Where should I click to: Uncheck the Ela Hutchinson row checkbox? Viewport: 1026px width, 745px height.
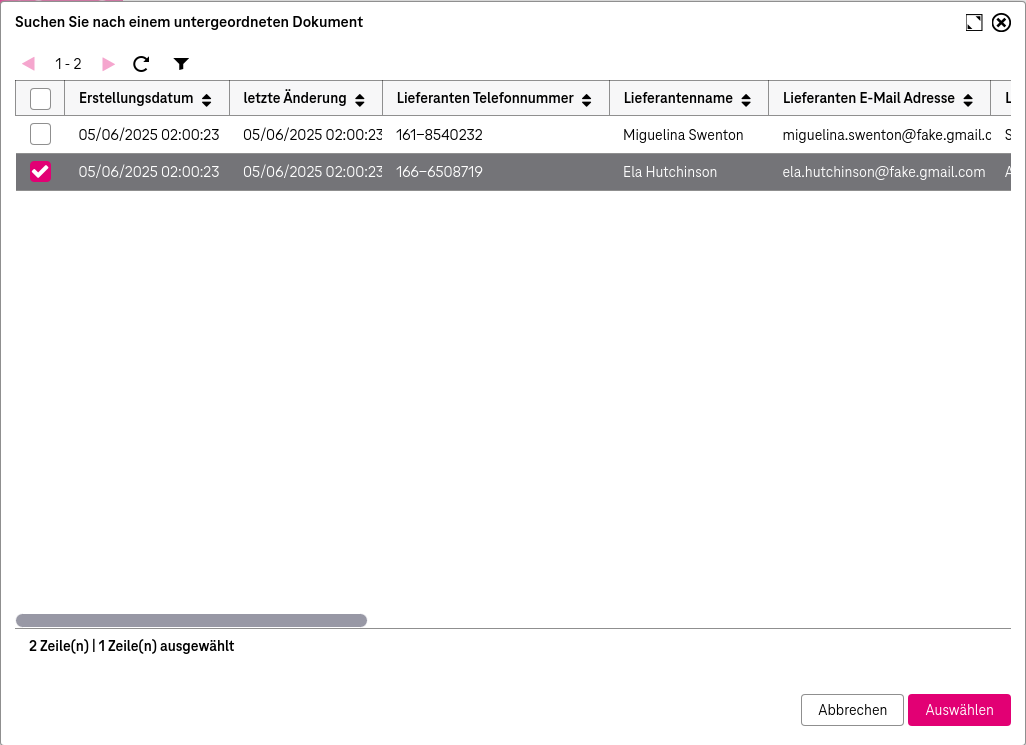(x=41, y=171)
